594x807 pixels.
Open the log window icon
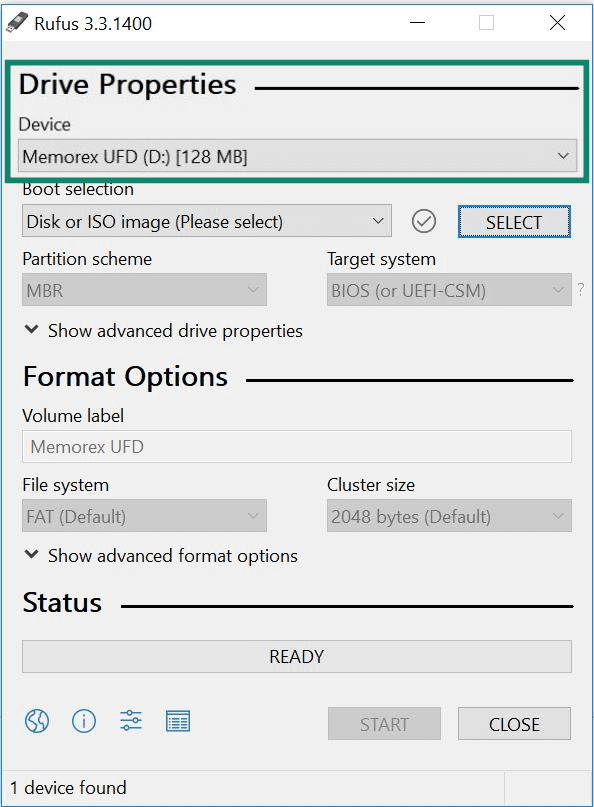click(177, 721)
